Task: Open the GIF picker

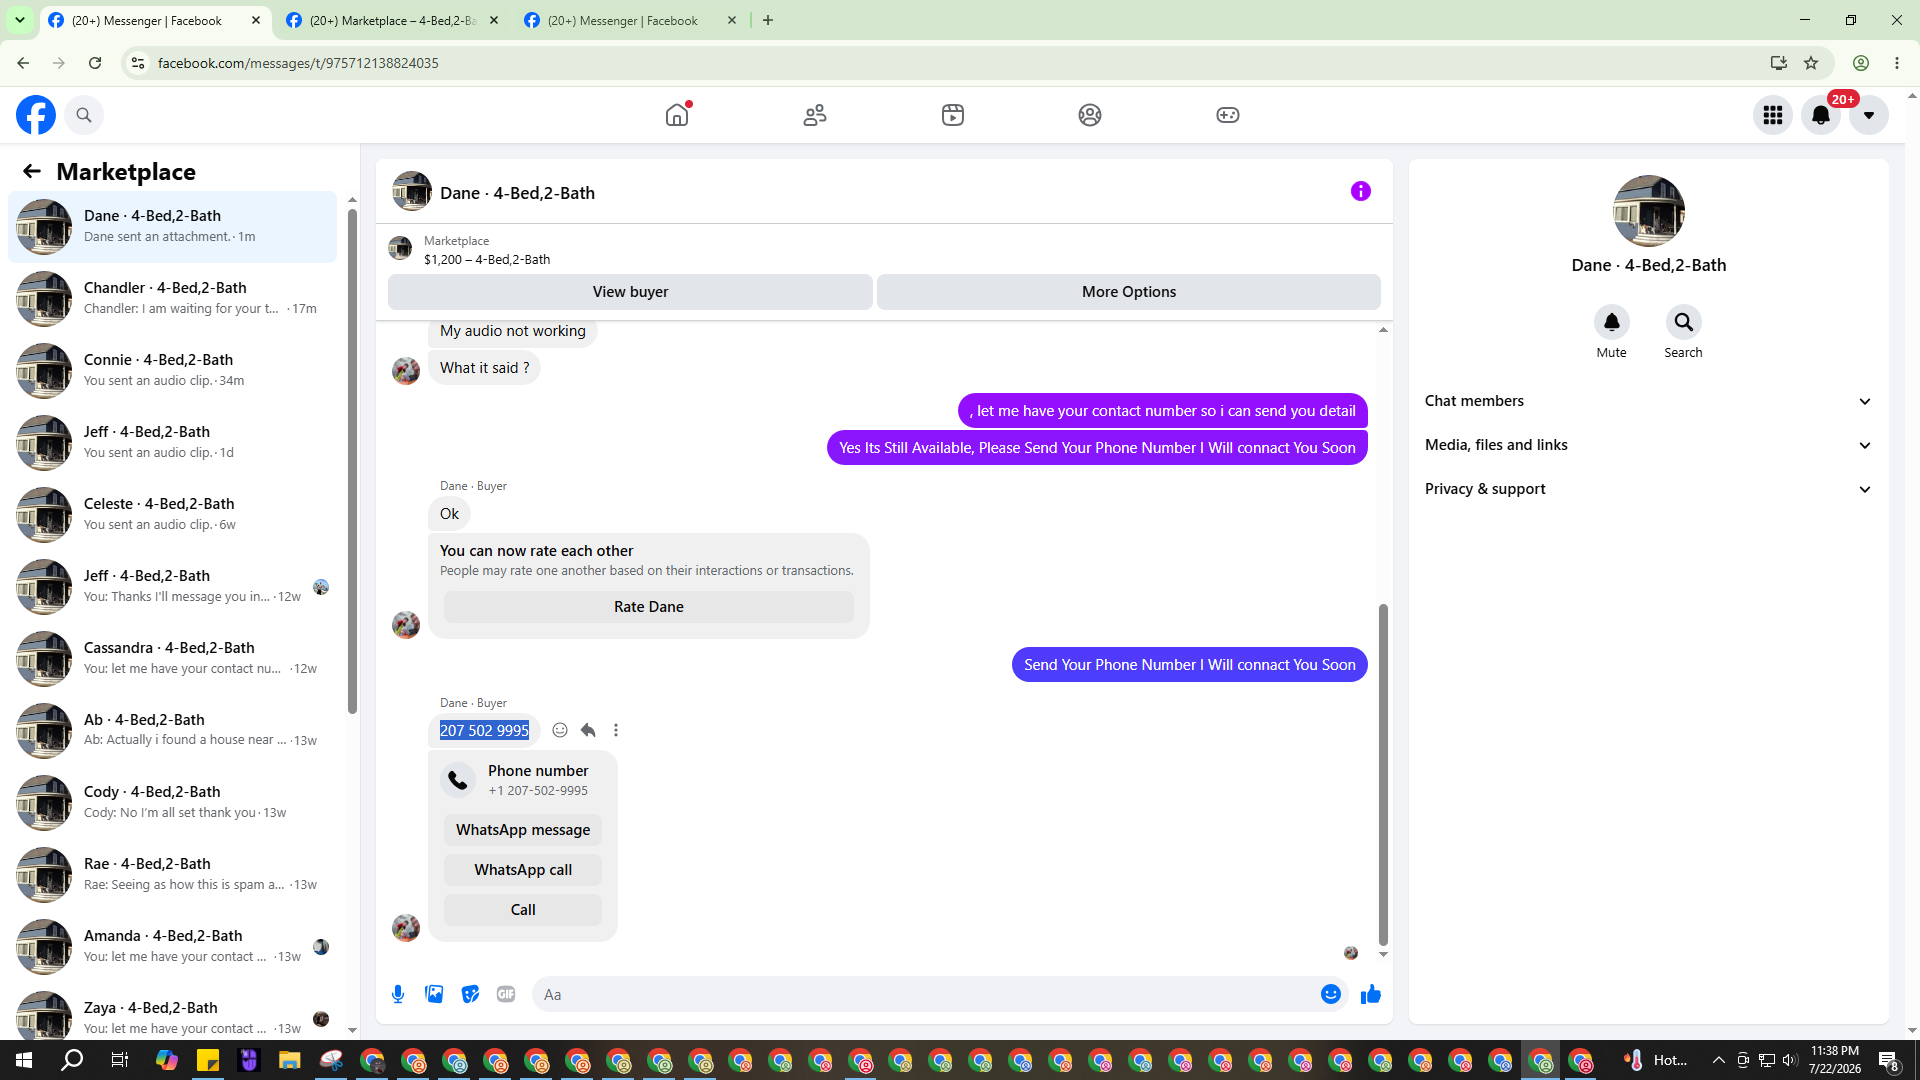Action: click(x=506, y=994)
